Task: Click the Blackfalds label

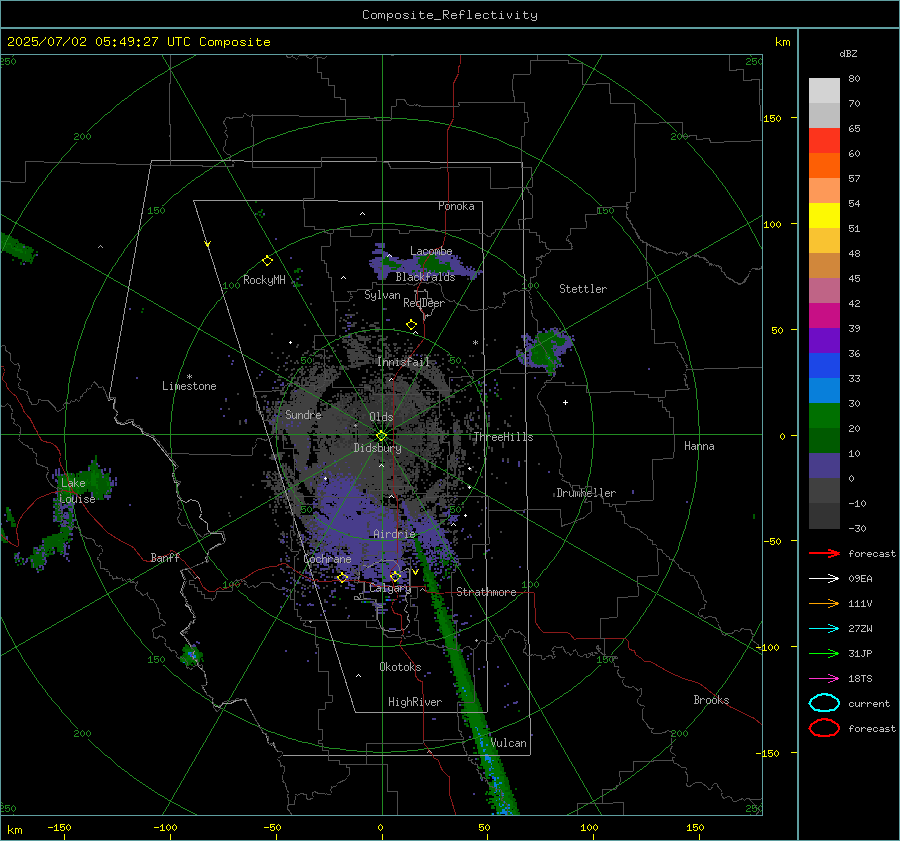Action: pos(425,277)
